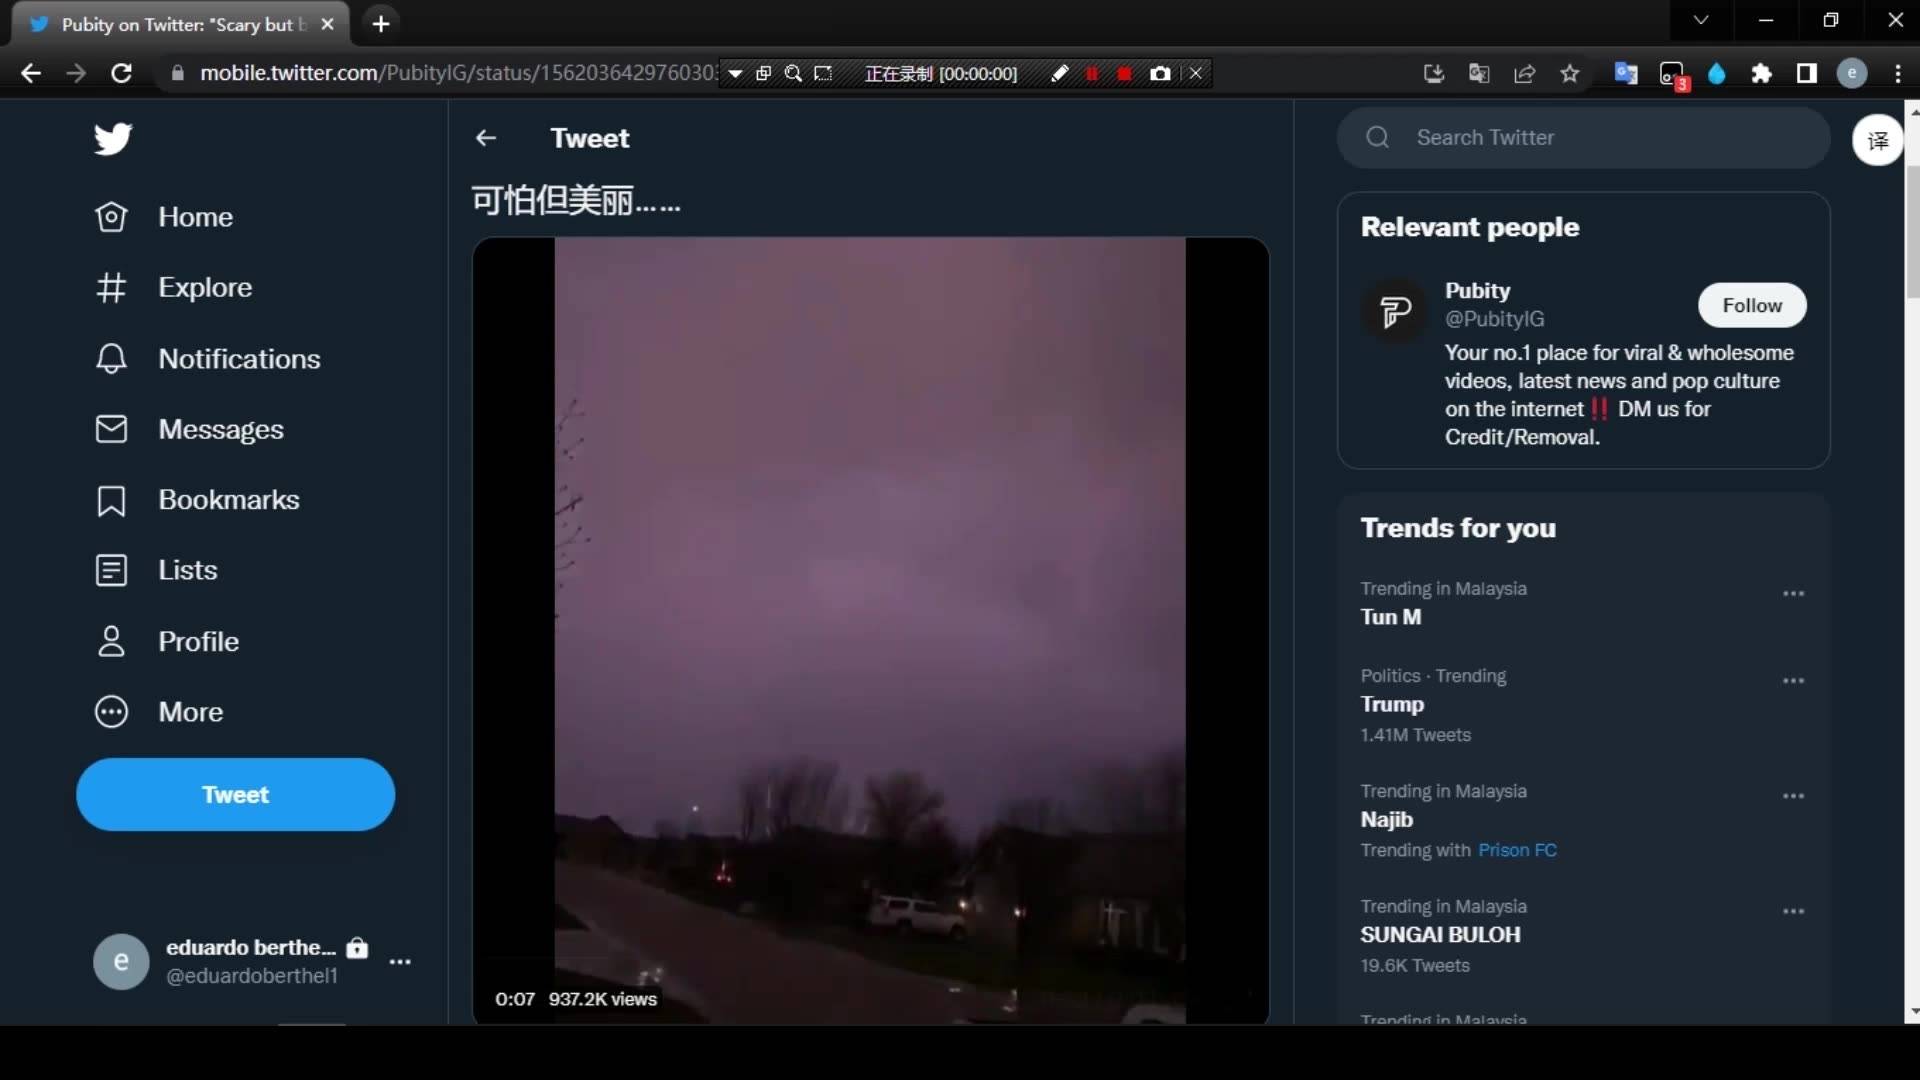The width and height of the screenshot is (1920, 1080).
Task: Click the back arrow beside Tweet heading
Action: [x=486, y=138]
